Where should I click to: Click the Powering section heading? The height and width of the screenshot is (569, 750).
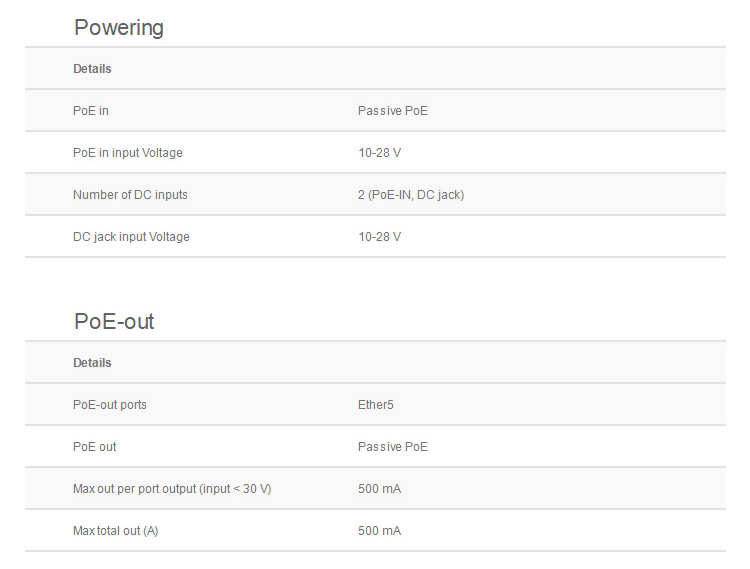point(119,28)
